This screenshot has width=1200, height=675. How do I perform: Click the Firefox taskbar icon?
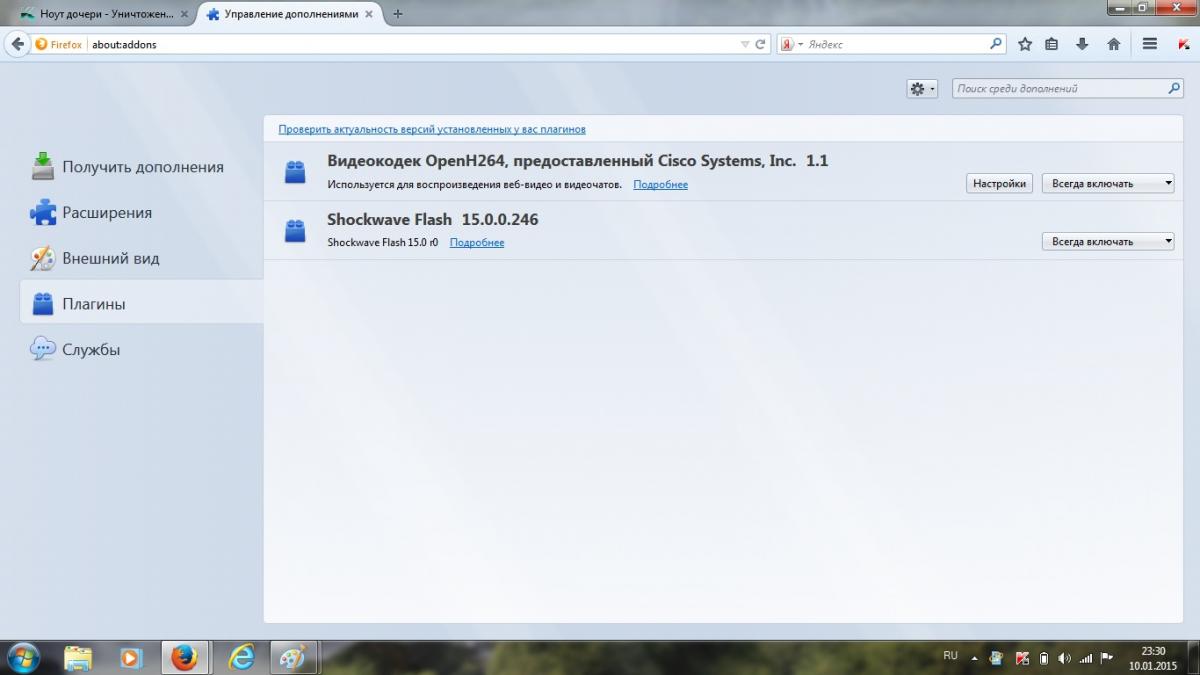[184, 657]
